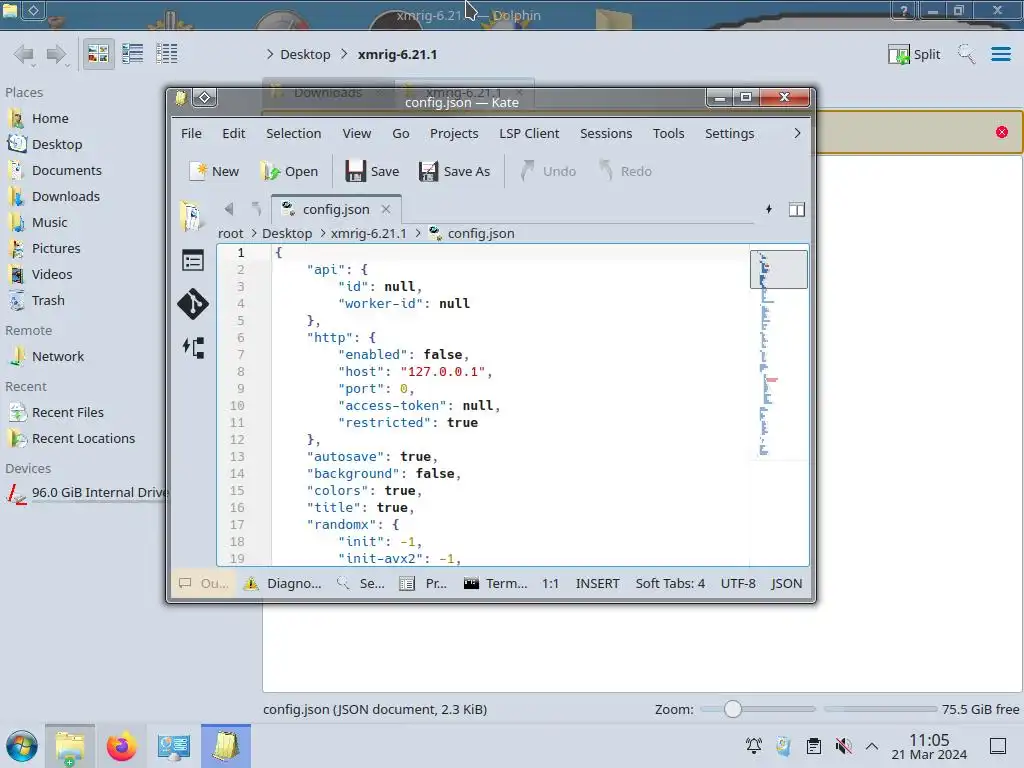This screenshot has width=1024, height=768.
Task: Open the start menu launcher
Action: [22, 746]
